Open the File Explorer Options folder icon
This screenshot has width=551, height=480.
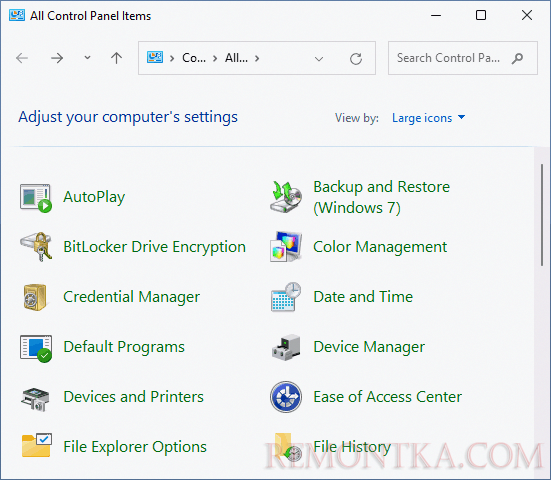(x=37, y=445)
